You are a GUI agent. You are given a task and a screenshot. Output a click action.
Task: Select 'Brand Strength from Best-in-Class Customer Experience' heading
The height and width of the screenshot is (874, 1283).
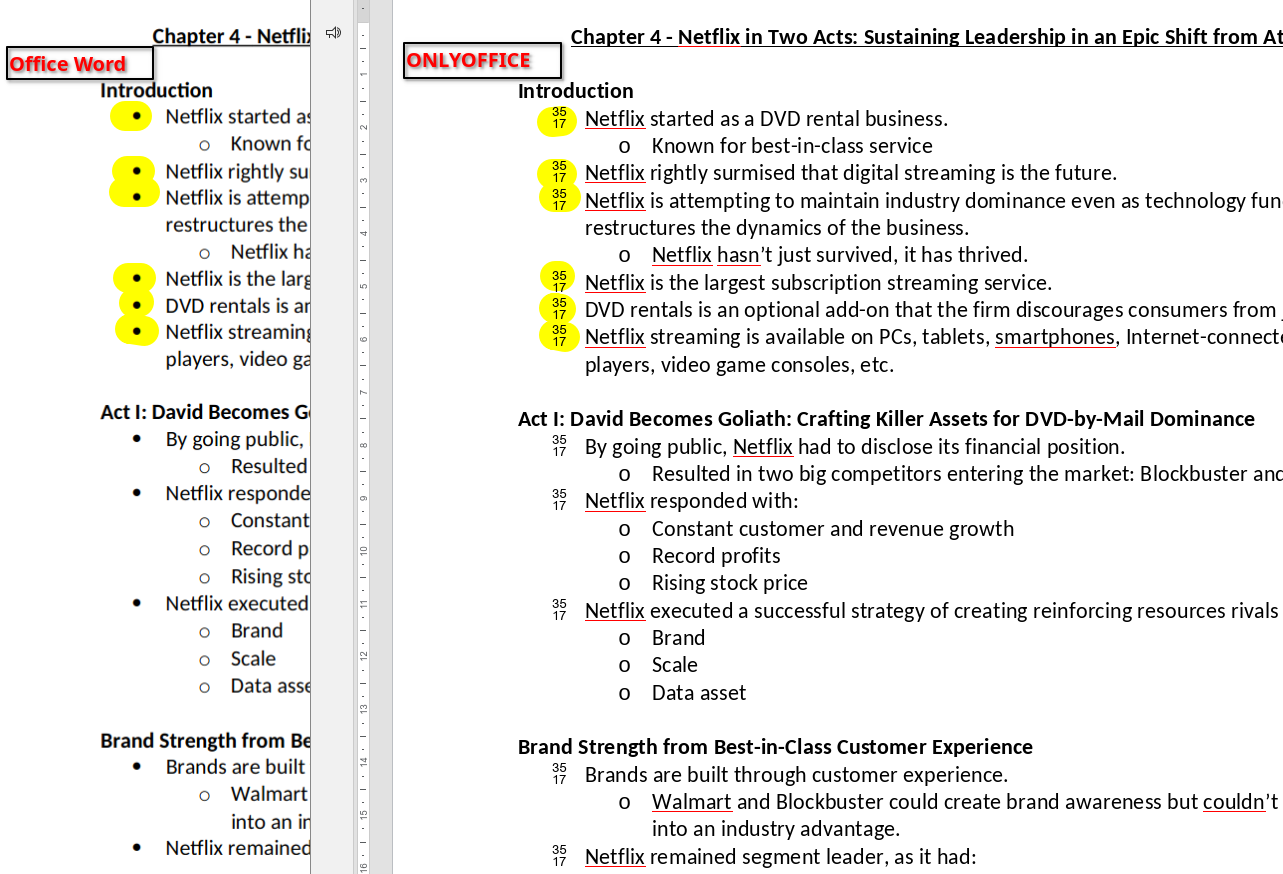(775, 747)
